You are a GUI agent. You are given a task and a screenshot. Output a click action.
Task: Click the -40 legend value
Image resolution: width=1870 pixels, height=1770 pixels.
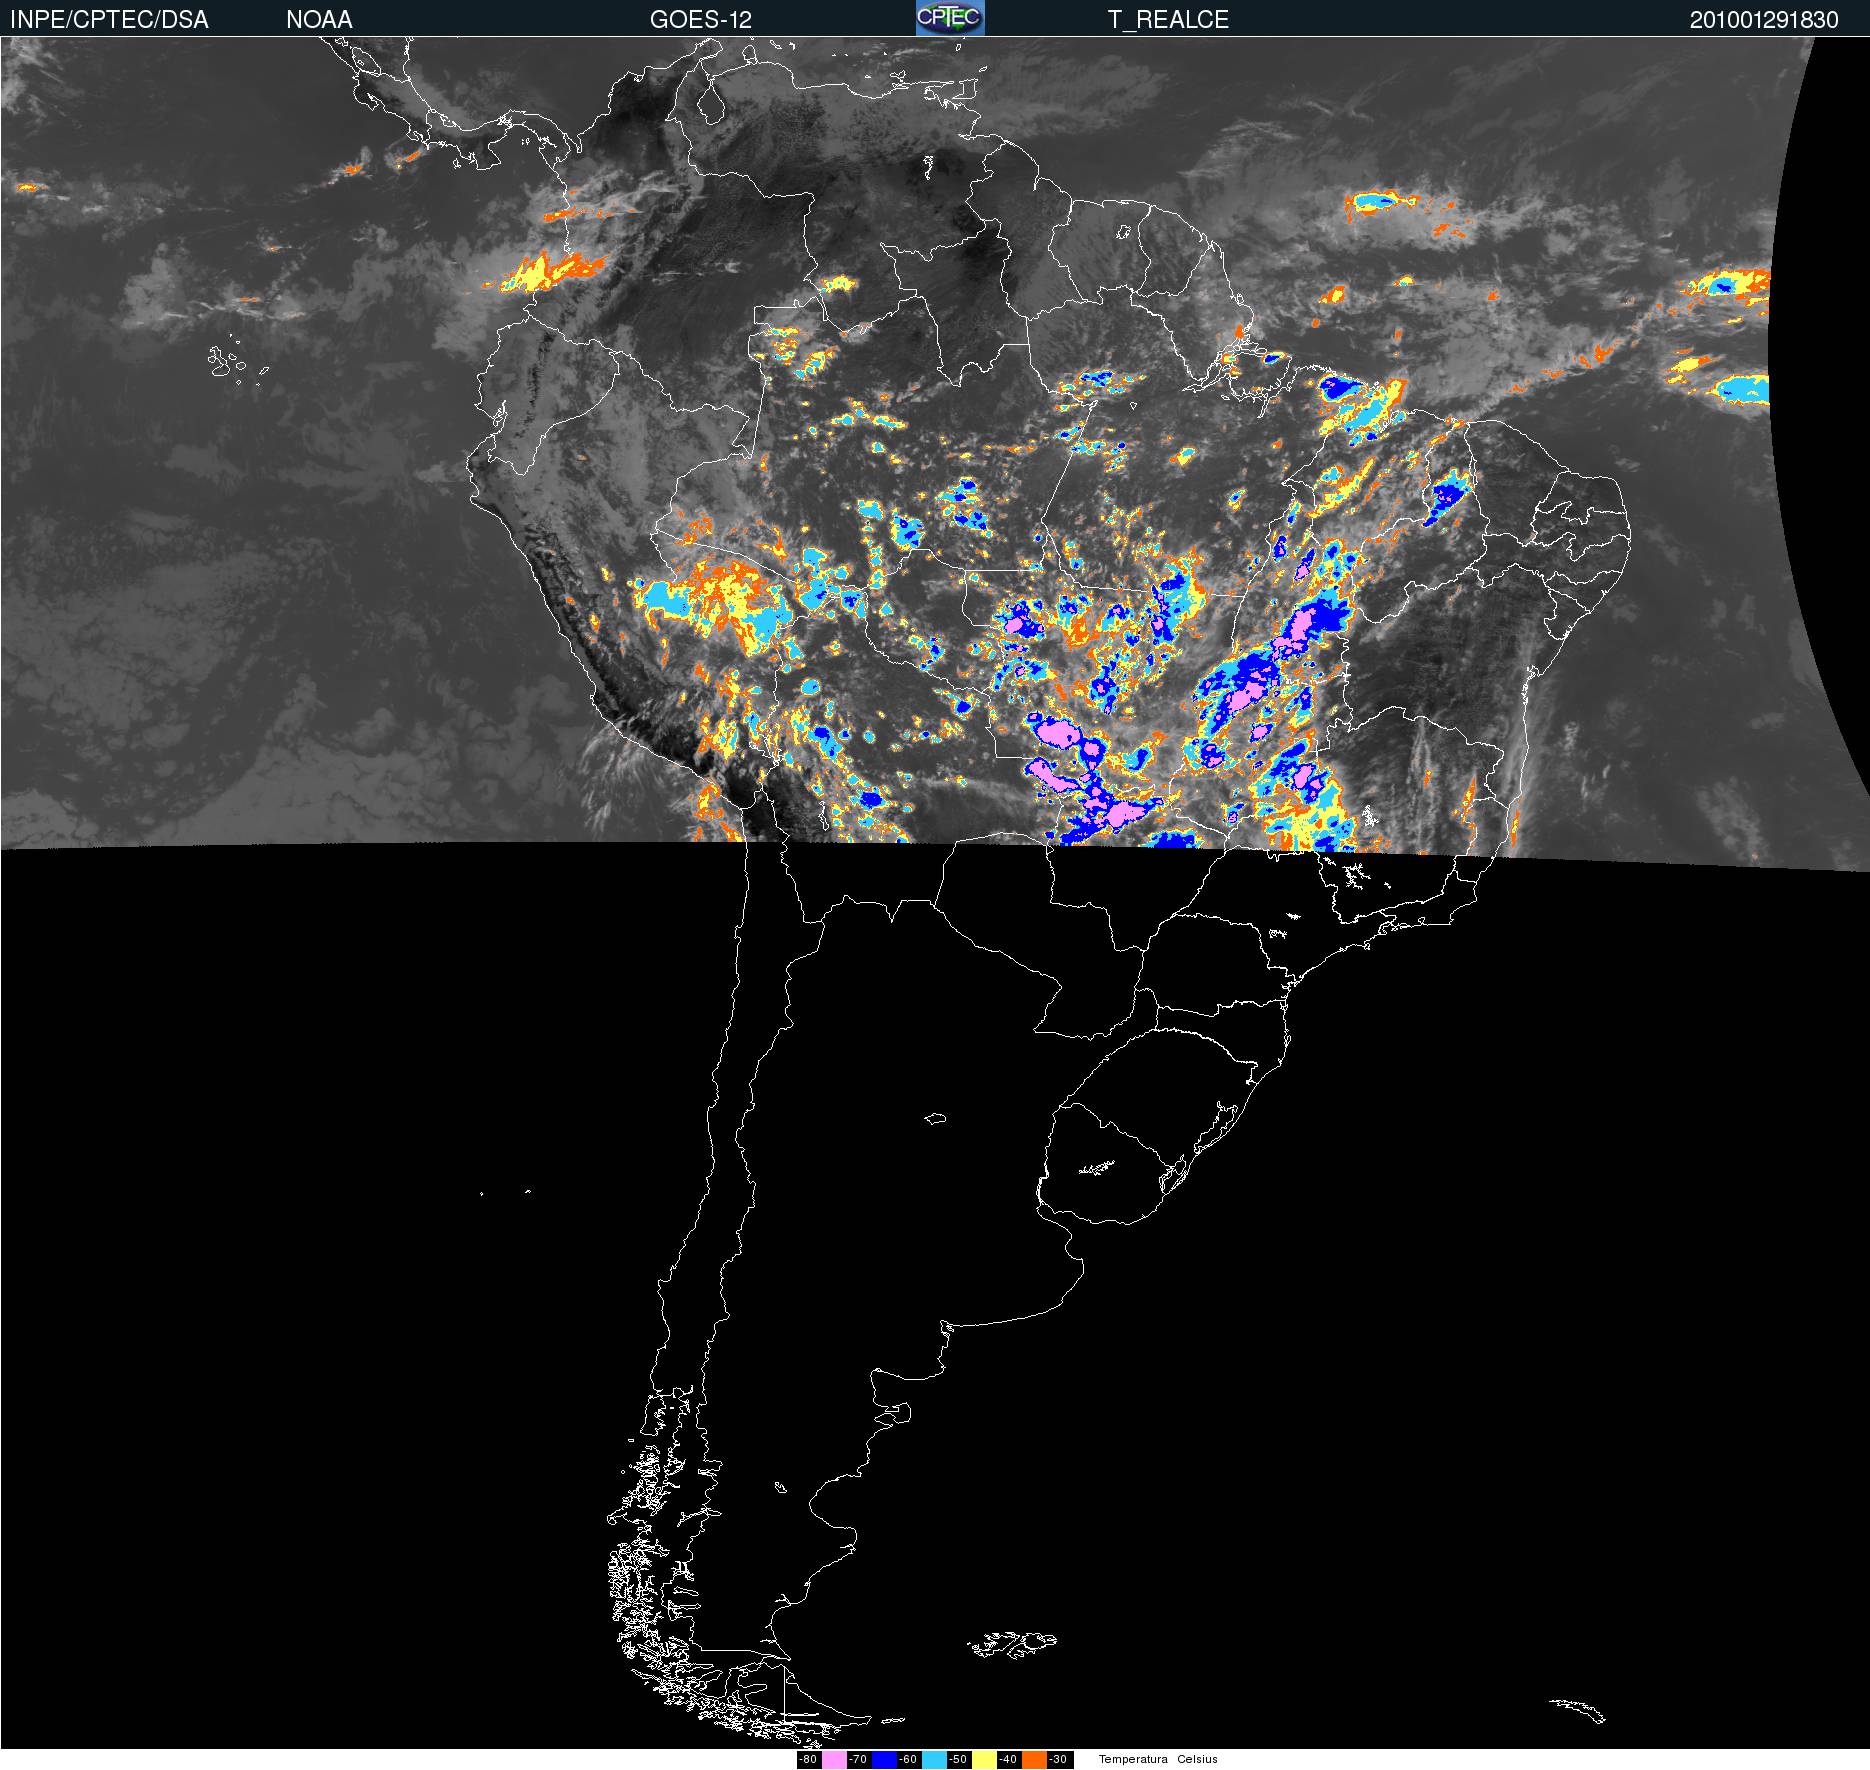(1008, 1759)
